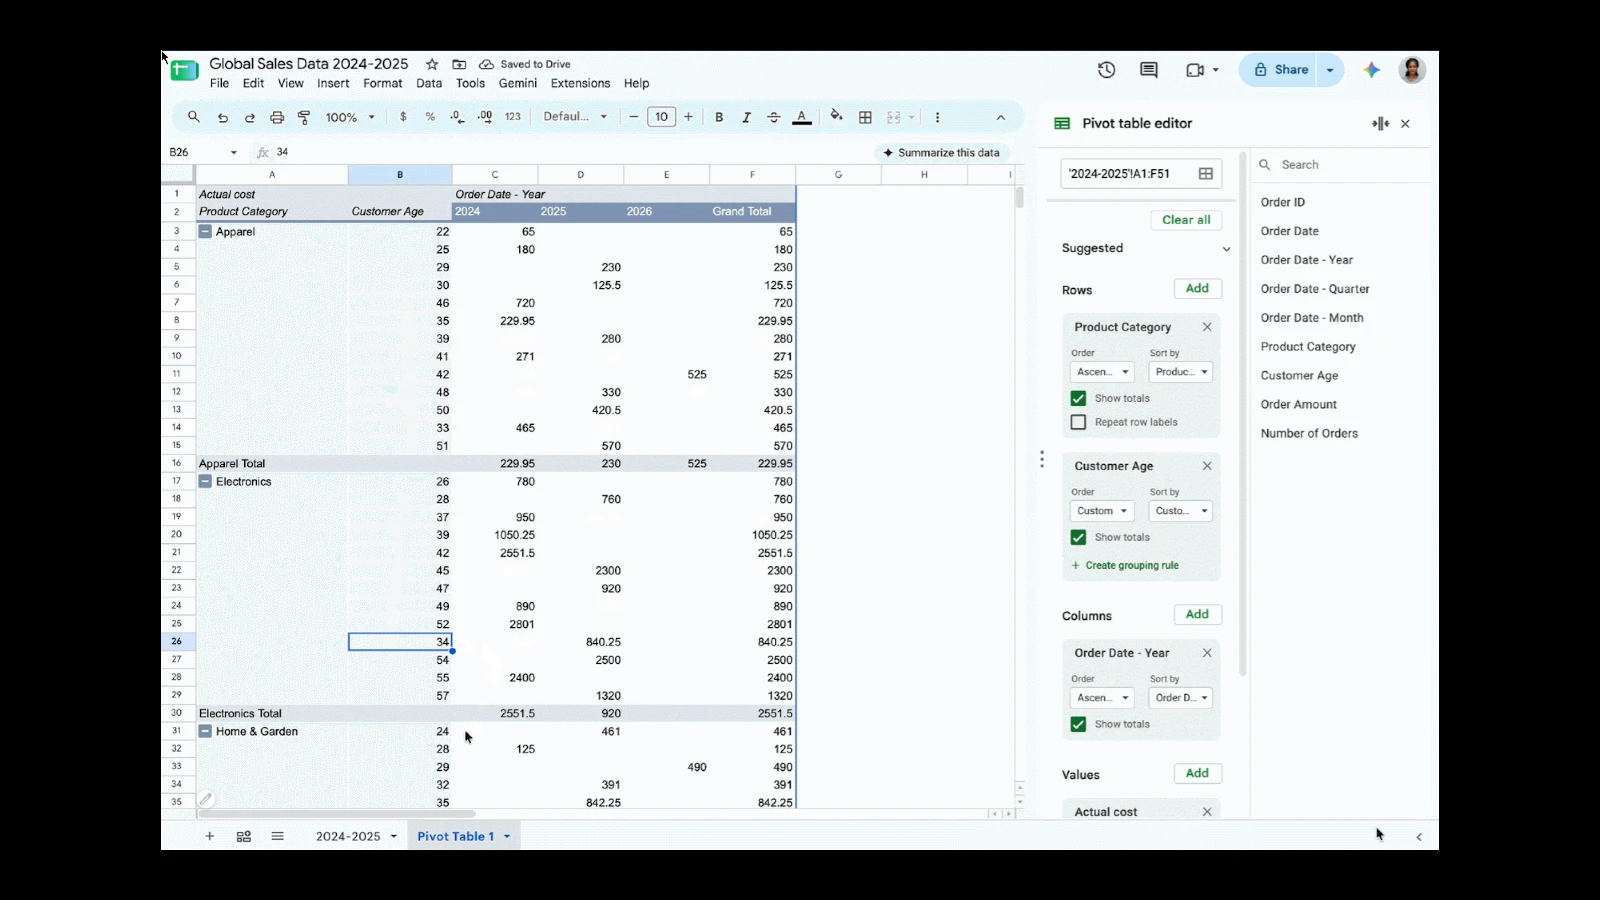Viewport: 1600px width, 900px height.
Task: Open Customer Age Custom order dropdown
Action: [x=1102, y=511]
